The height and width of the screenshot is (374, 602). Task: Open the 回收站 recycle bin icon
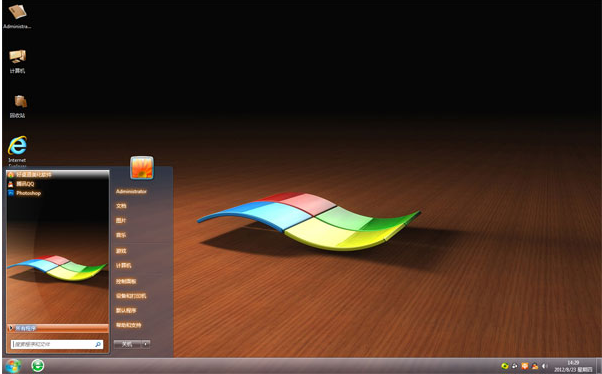(17, 106)
